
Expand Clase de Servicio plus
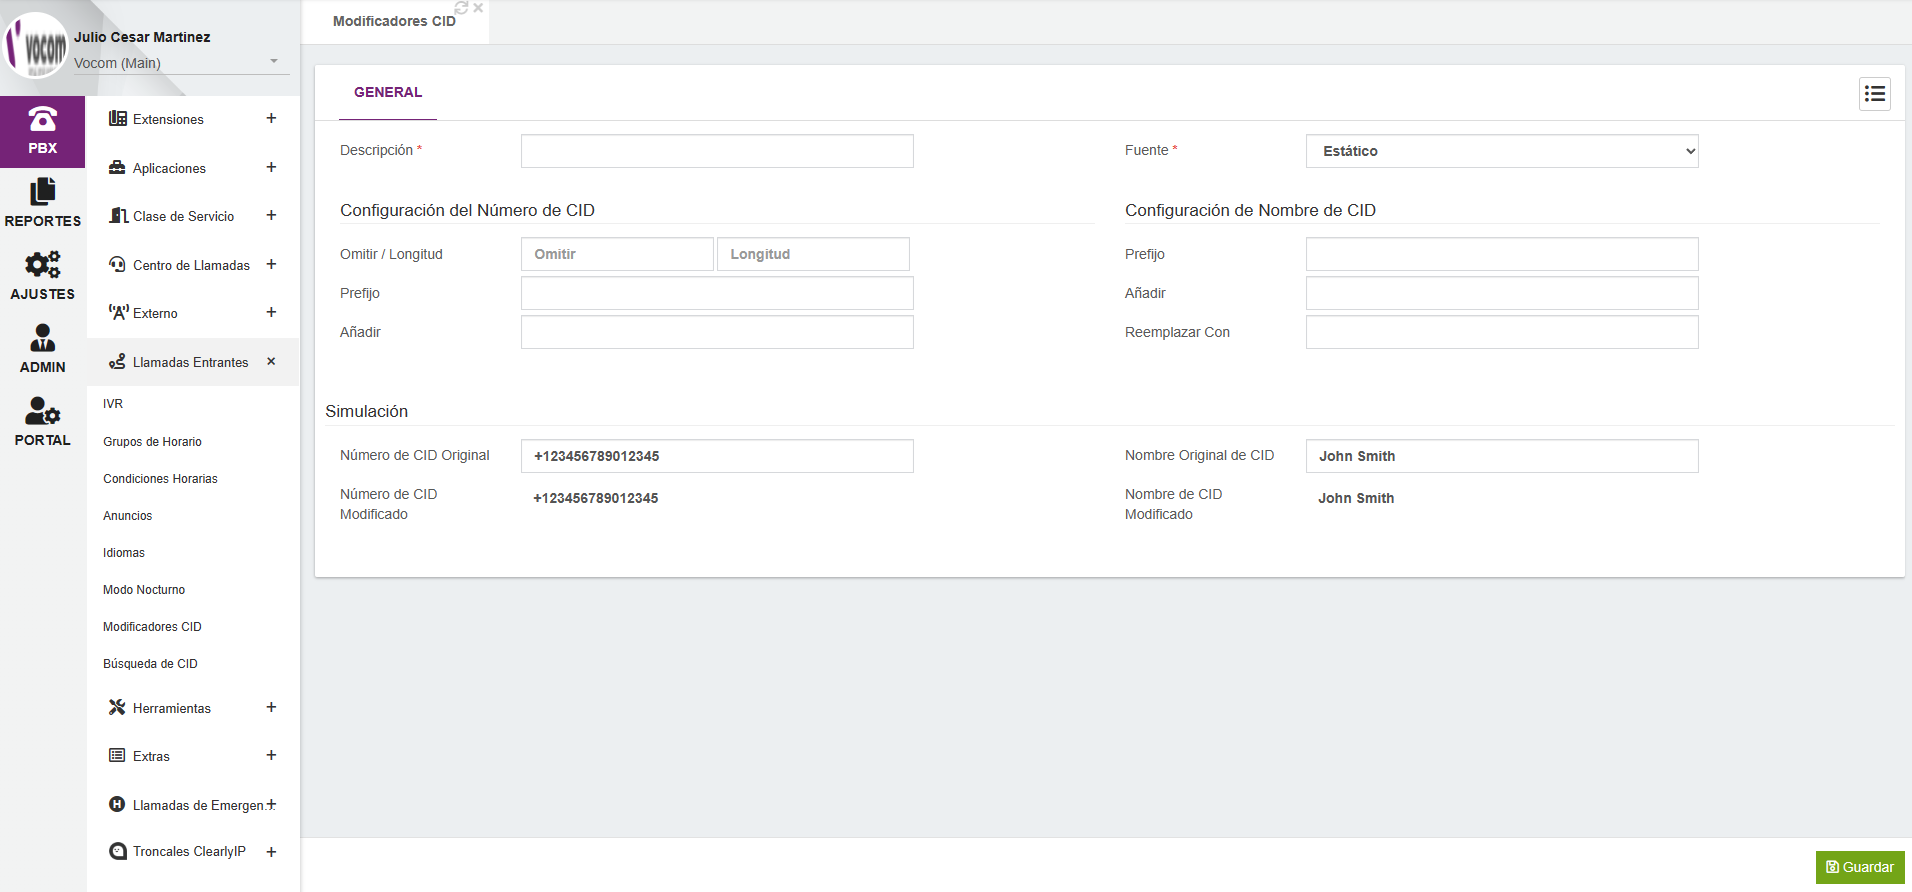click(271, 215)
